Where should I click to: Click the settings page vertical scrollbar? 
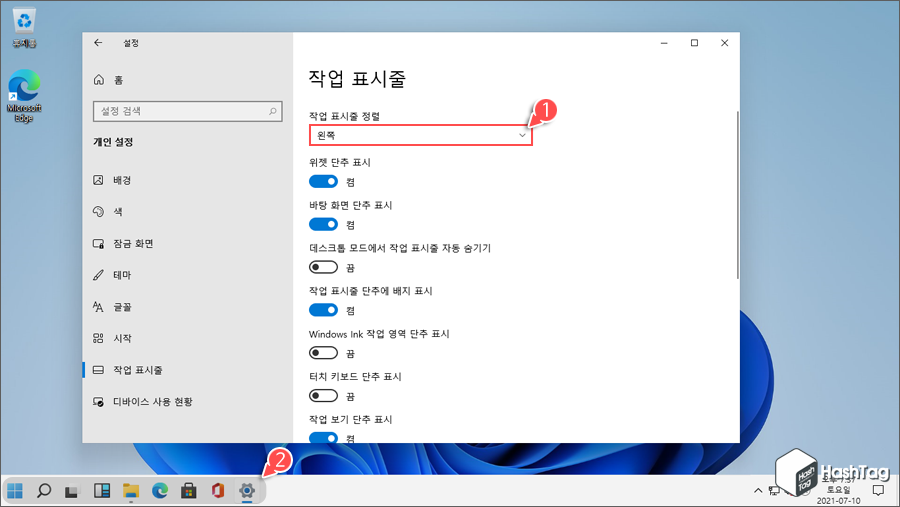pos(737,195)
